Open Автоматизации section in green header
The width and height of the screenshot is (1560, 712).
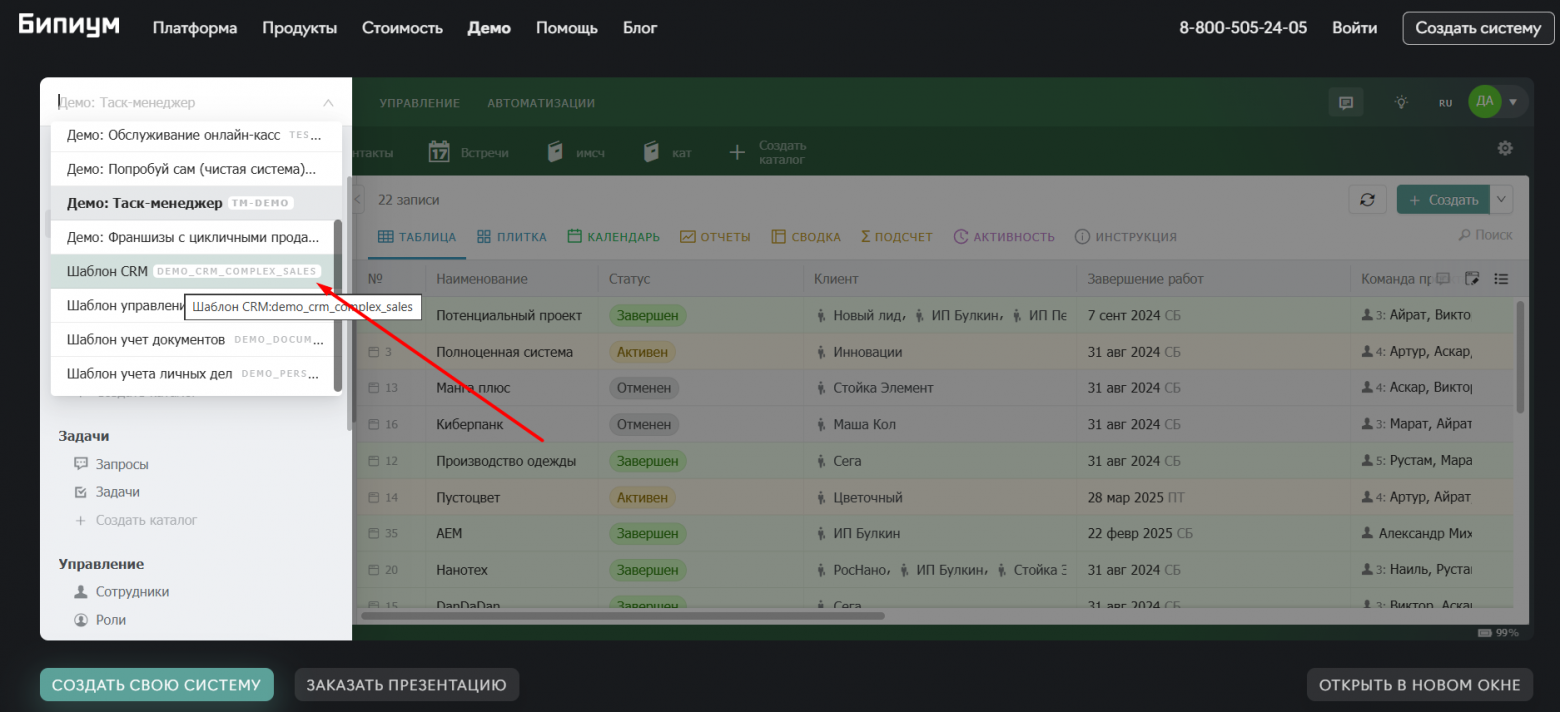pyautogui.click(x=541, y=103)
